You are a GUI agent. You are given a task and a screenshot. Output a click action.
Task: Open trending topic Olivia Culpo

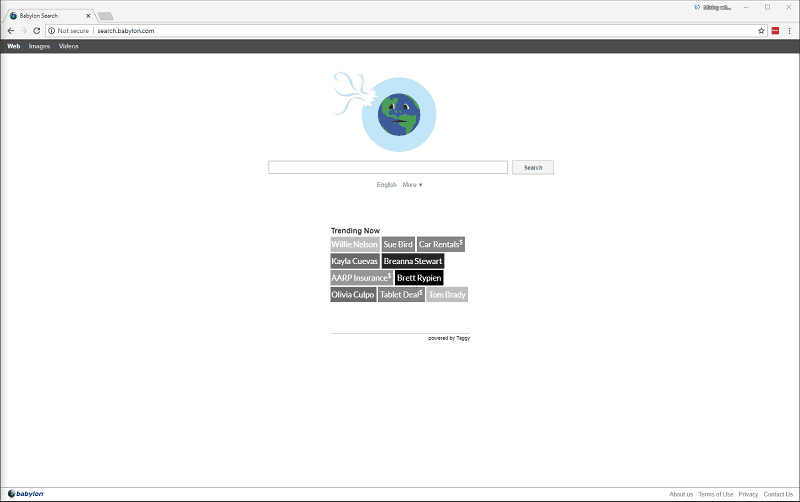tap(353, 295)
